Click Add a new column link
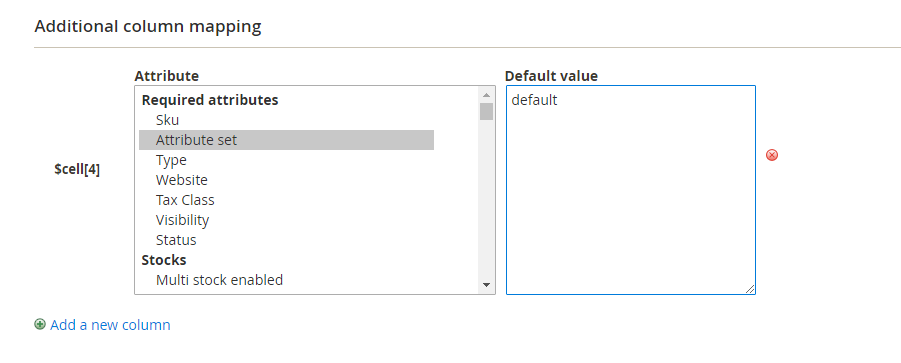901x363 pixels. click(x=110, y=325)
